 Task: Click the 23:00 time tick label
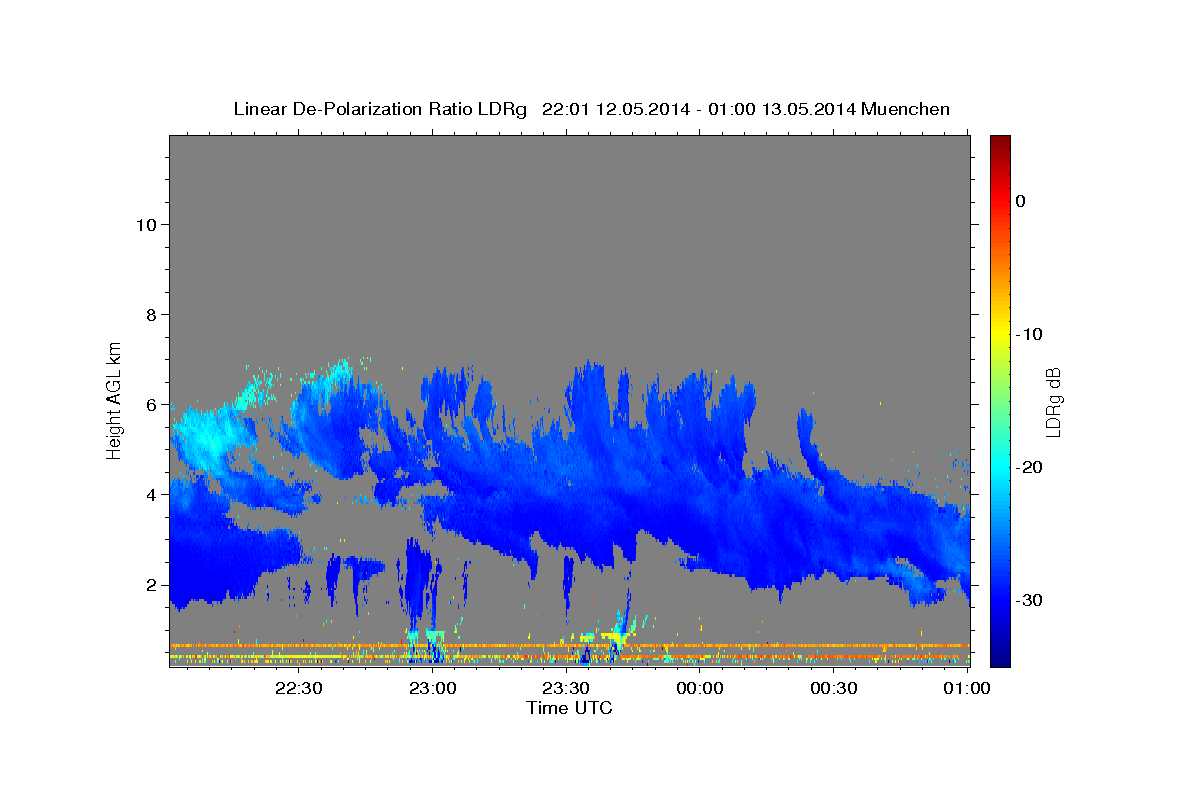[x=432, y=688]
